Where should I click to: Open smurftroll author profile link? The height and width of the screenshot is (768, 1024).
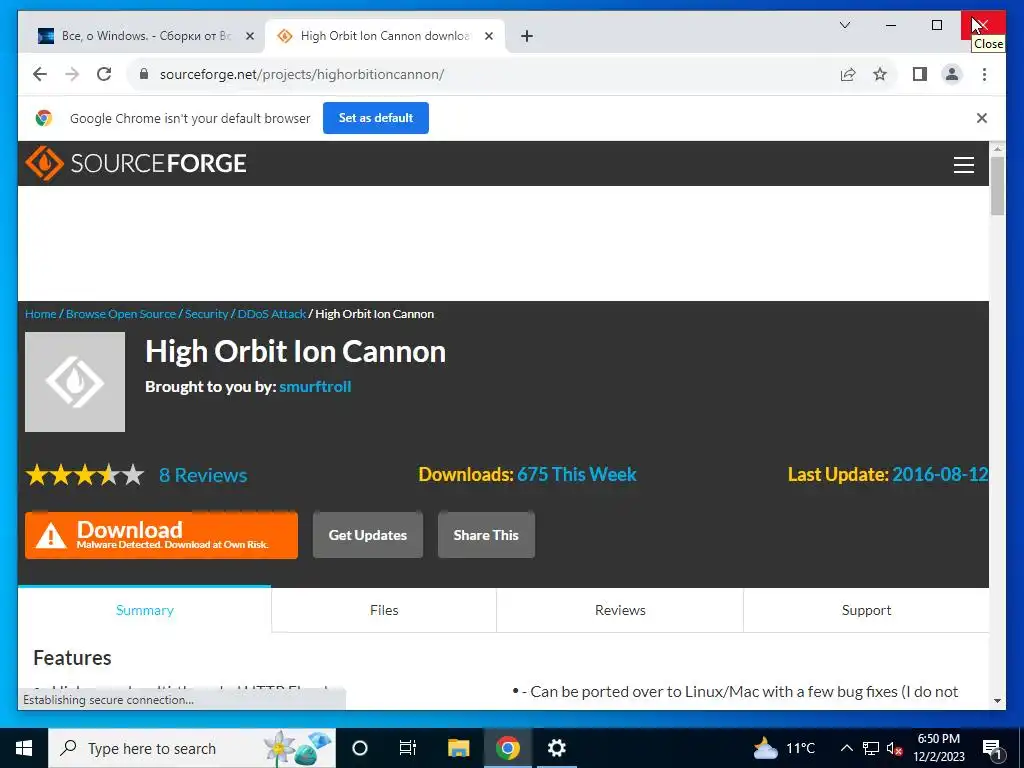coord(315,387)
